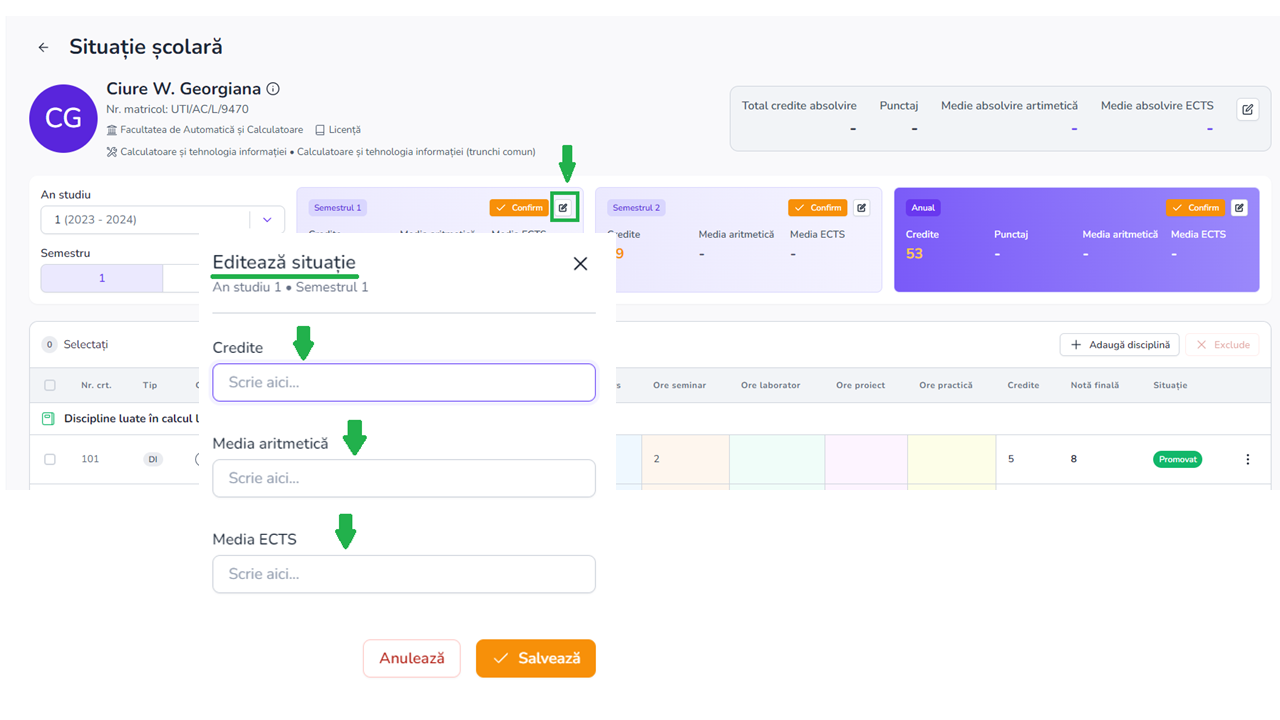Select semester 1 tab under Semestru
Viewport: 1280px width, 720px height.
(101, 278)
